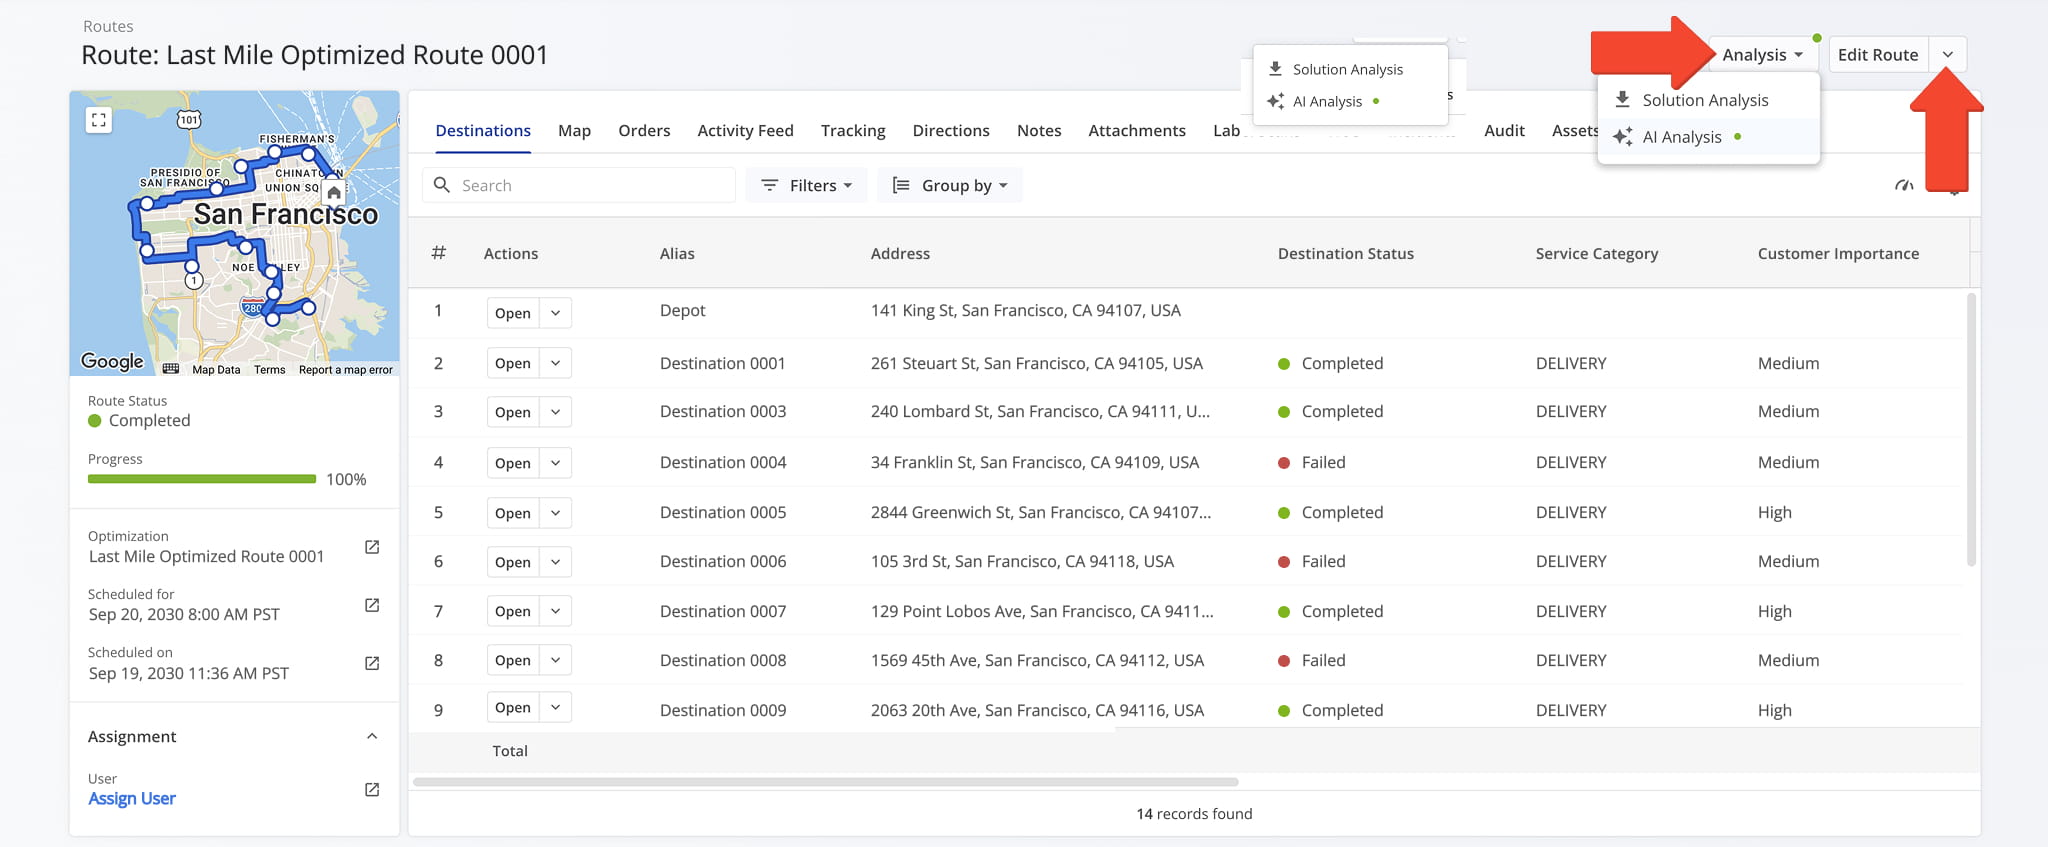
Task: Open Destination 0001 with its Open button
Action: (513, 363)
